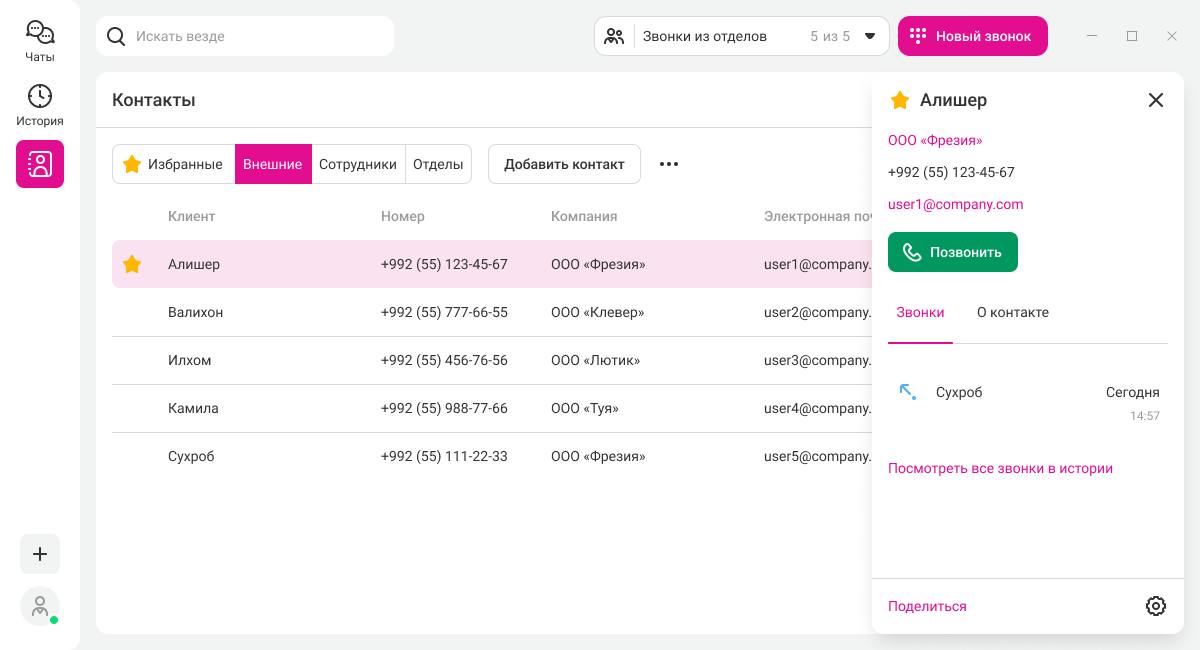Click the call arrow icon near Сухроб
Viewport: 1200px width, 650px height.
(908, 392)
